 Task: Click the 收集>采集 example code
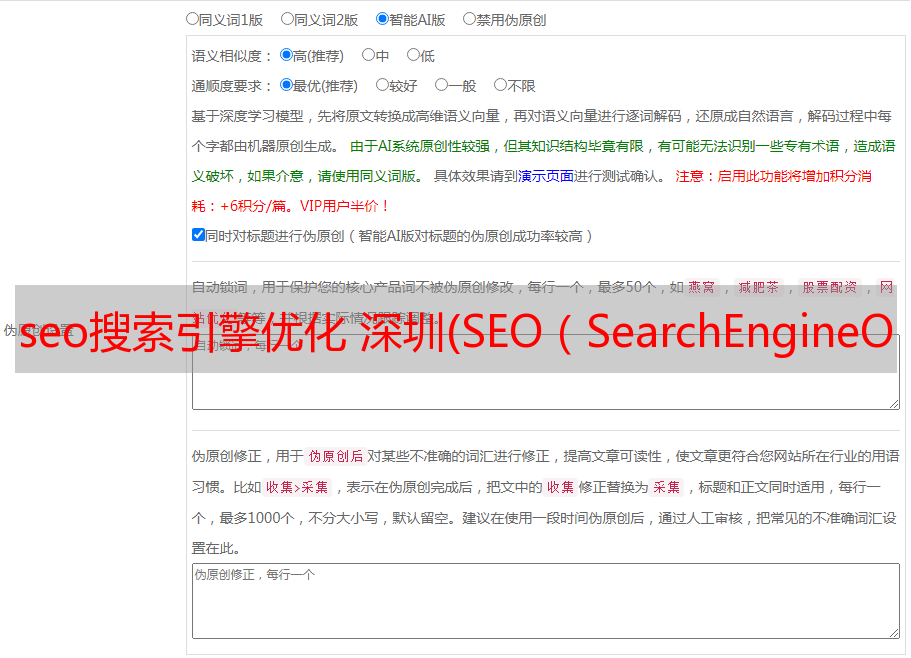297,487
